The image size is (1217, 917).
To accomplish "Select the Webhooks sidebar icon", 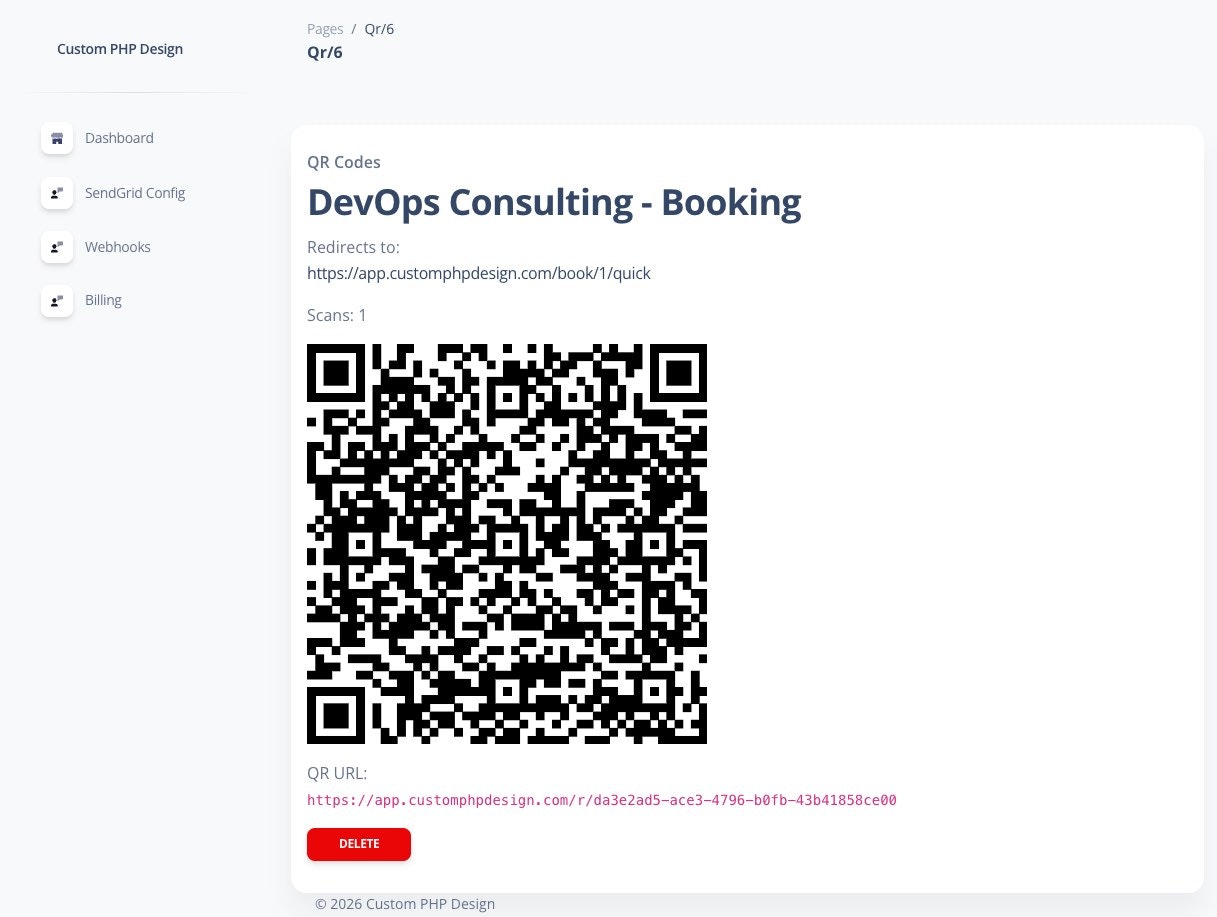I will [x=57, y=247].
